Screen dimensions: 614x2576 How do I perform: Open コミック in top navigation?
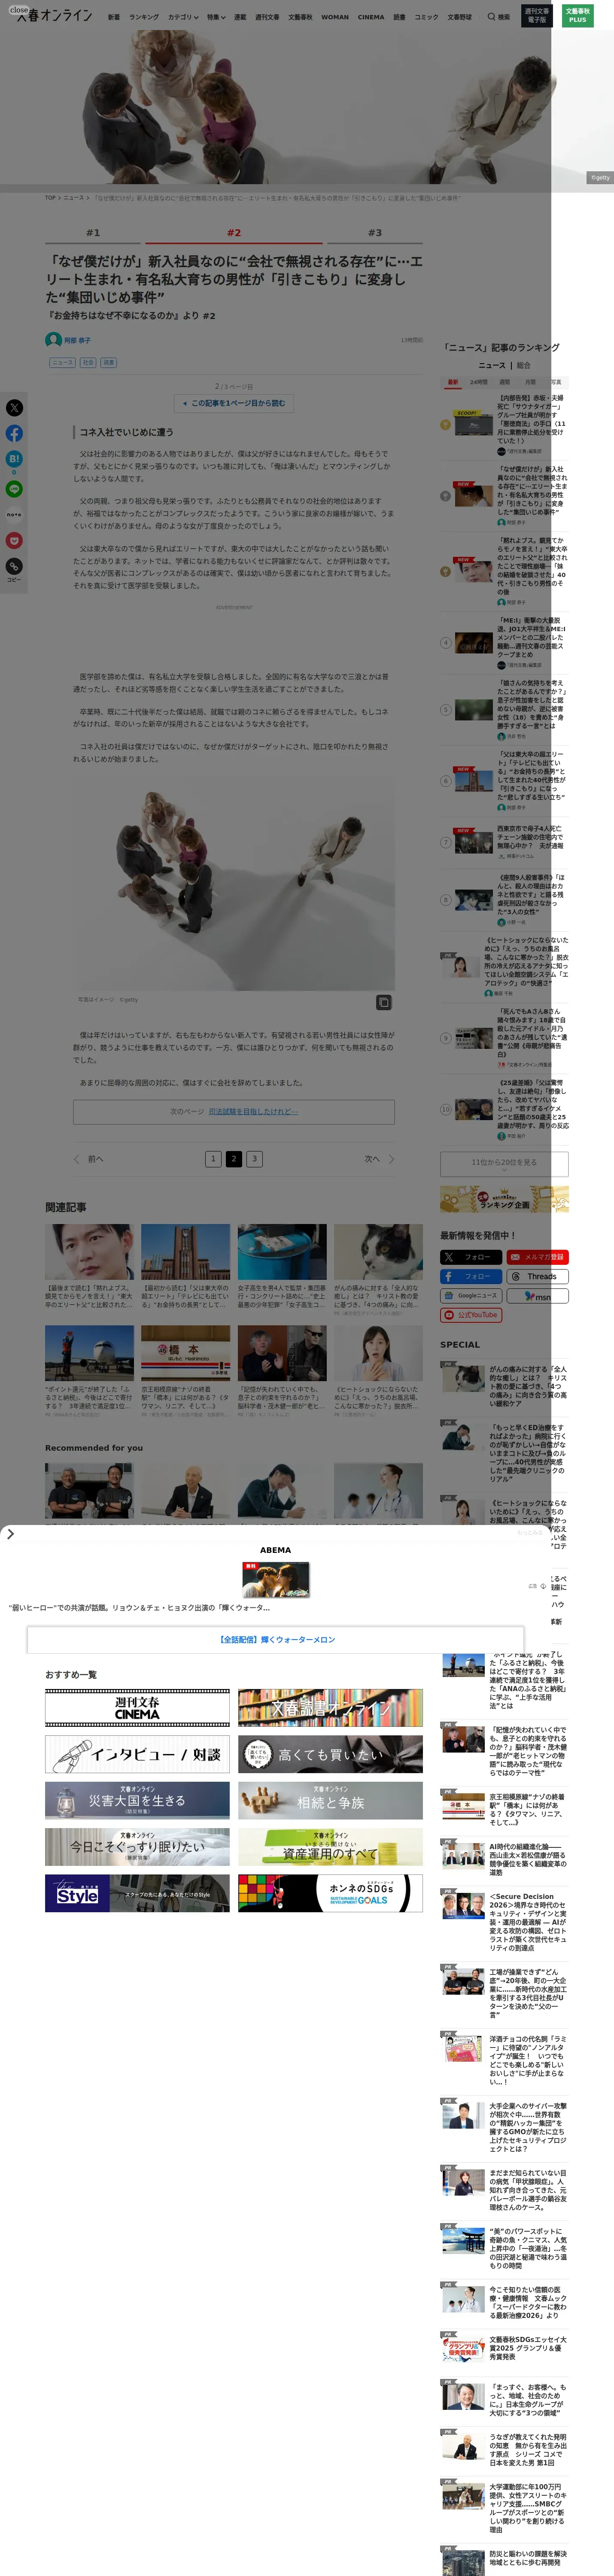click(x=426, y=17)
